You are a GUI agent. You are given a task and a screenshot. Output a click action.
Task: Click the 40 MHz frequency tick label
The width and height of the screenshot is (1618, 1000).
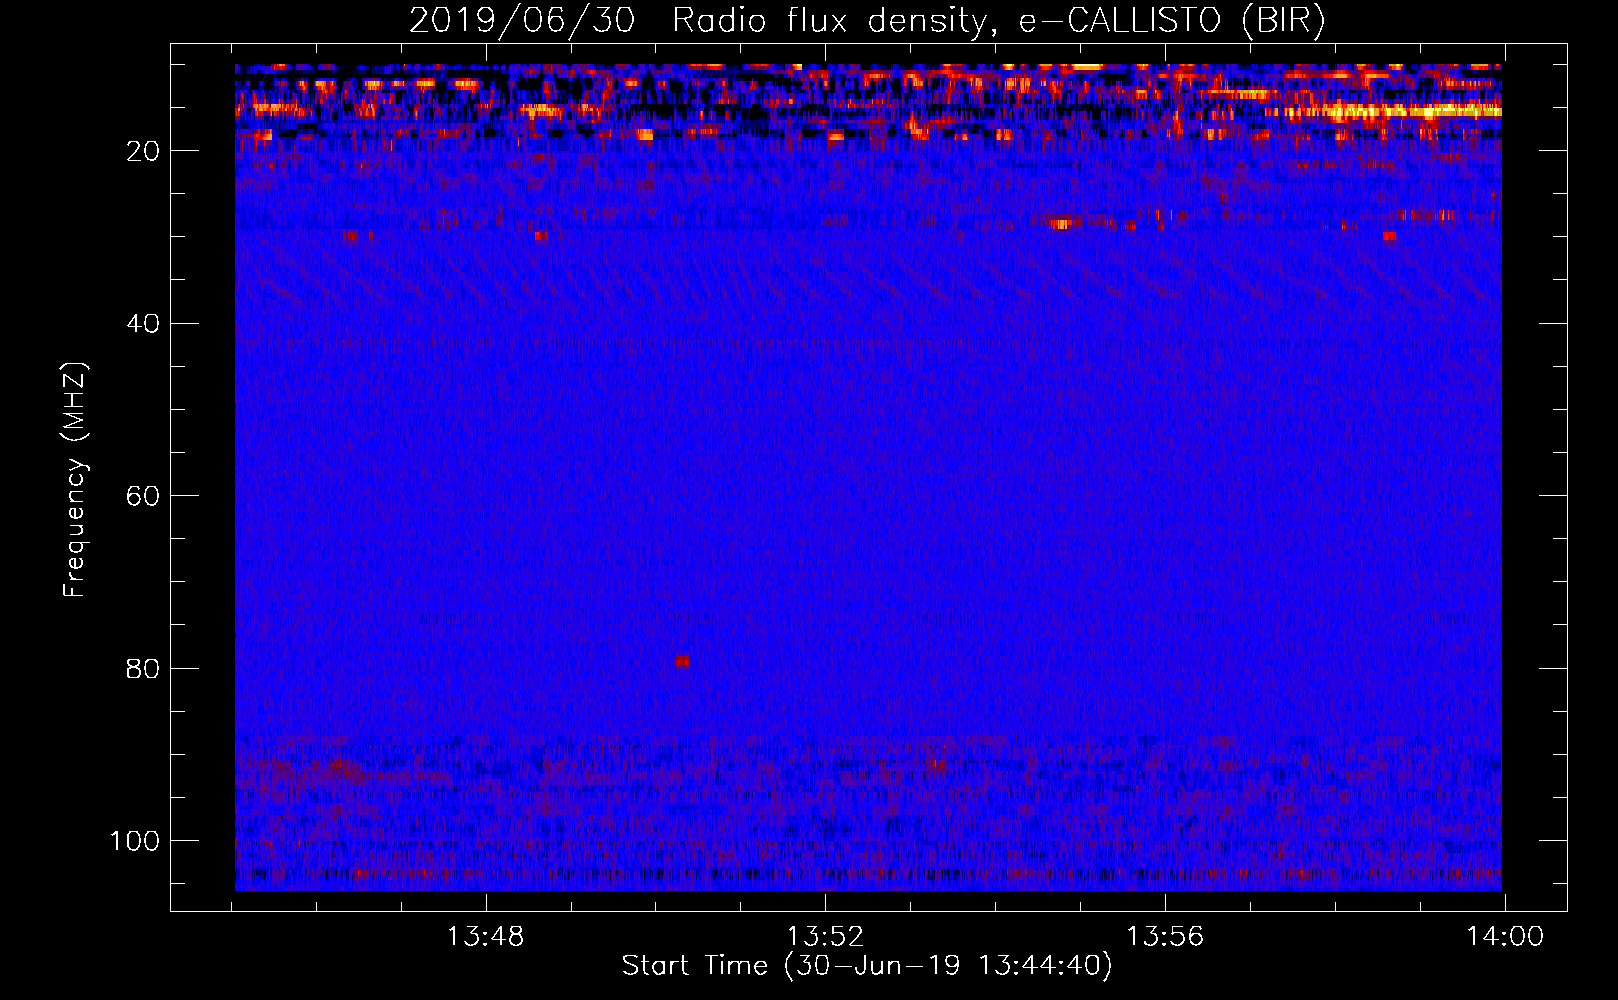[x=143, y=324]
